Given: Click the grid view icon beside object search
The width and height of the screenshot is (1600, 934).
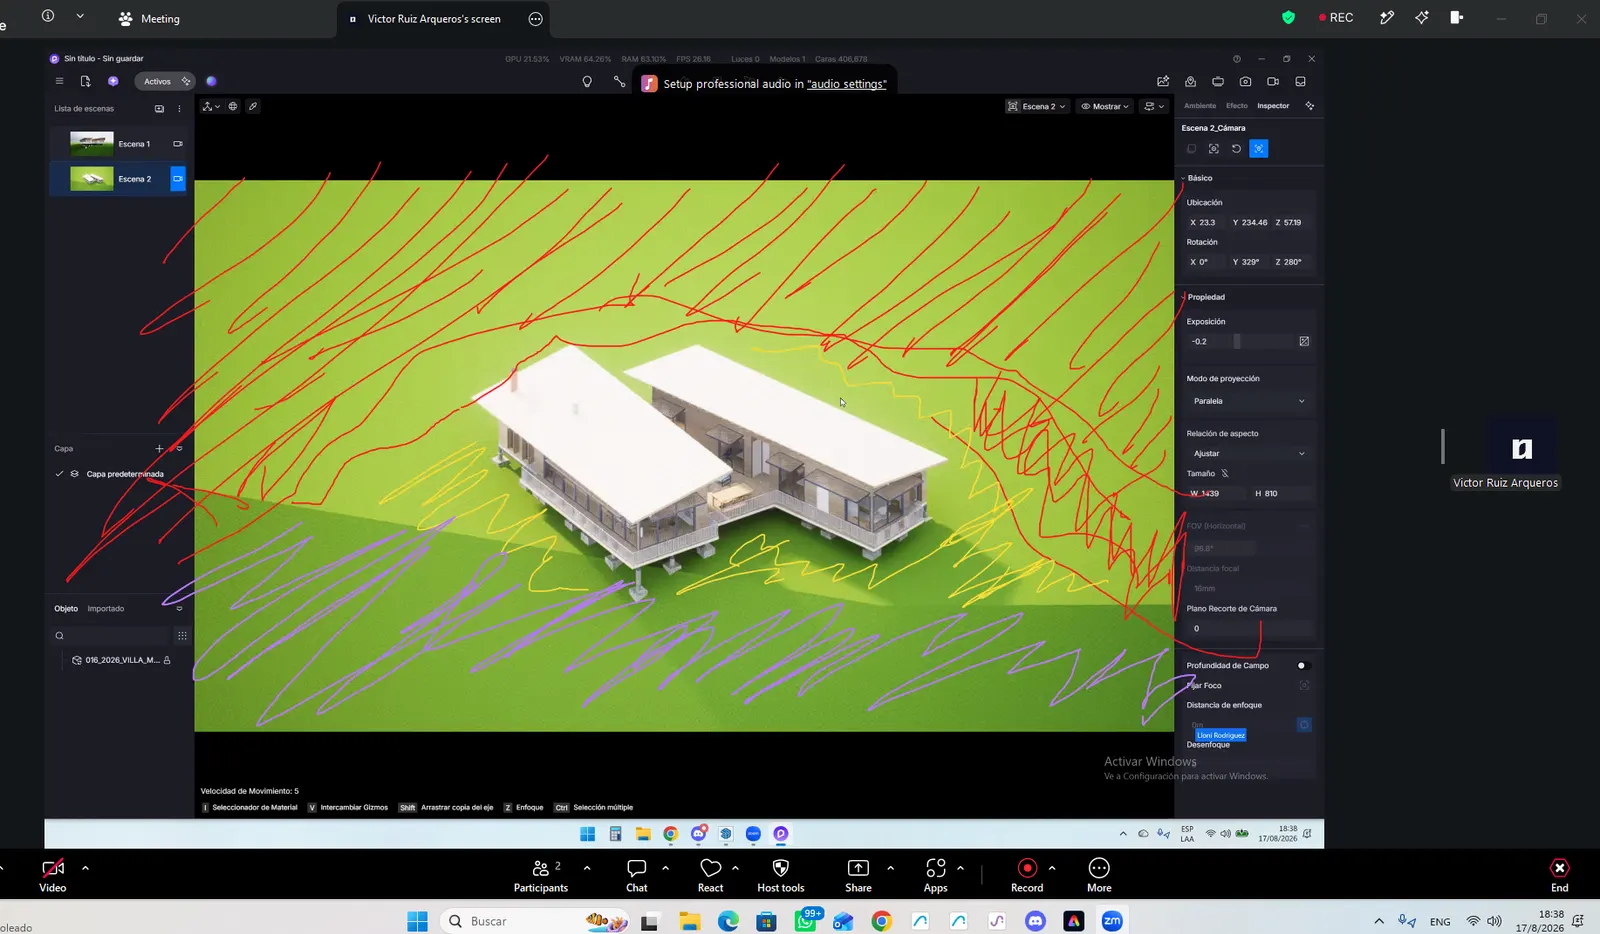Looking at the screenshot, I should [182, 635].
